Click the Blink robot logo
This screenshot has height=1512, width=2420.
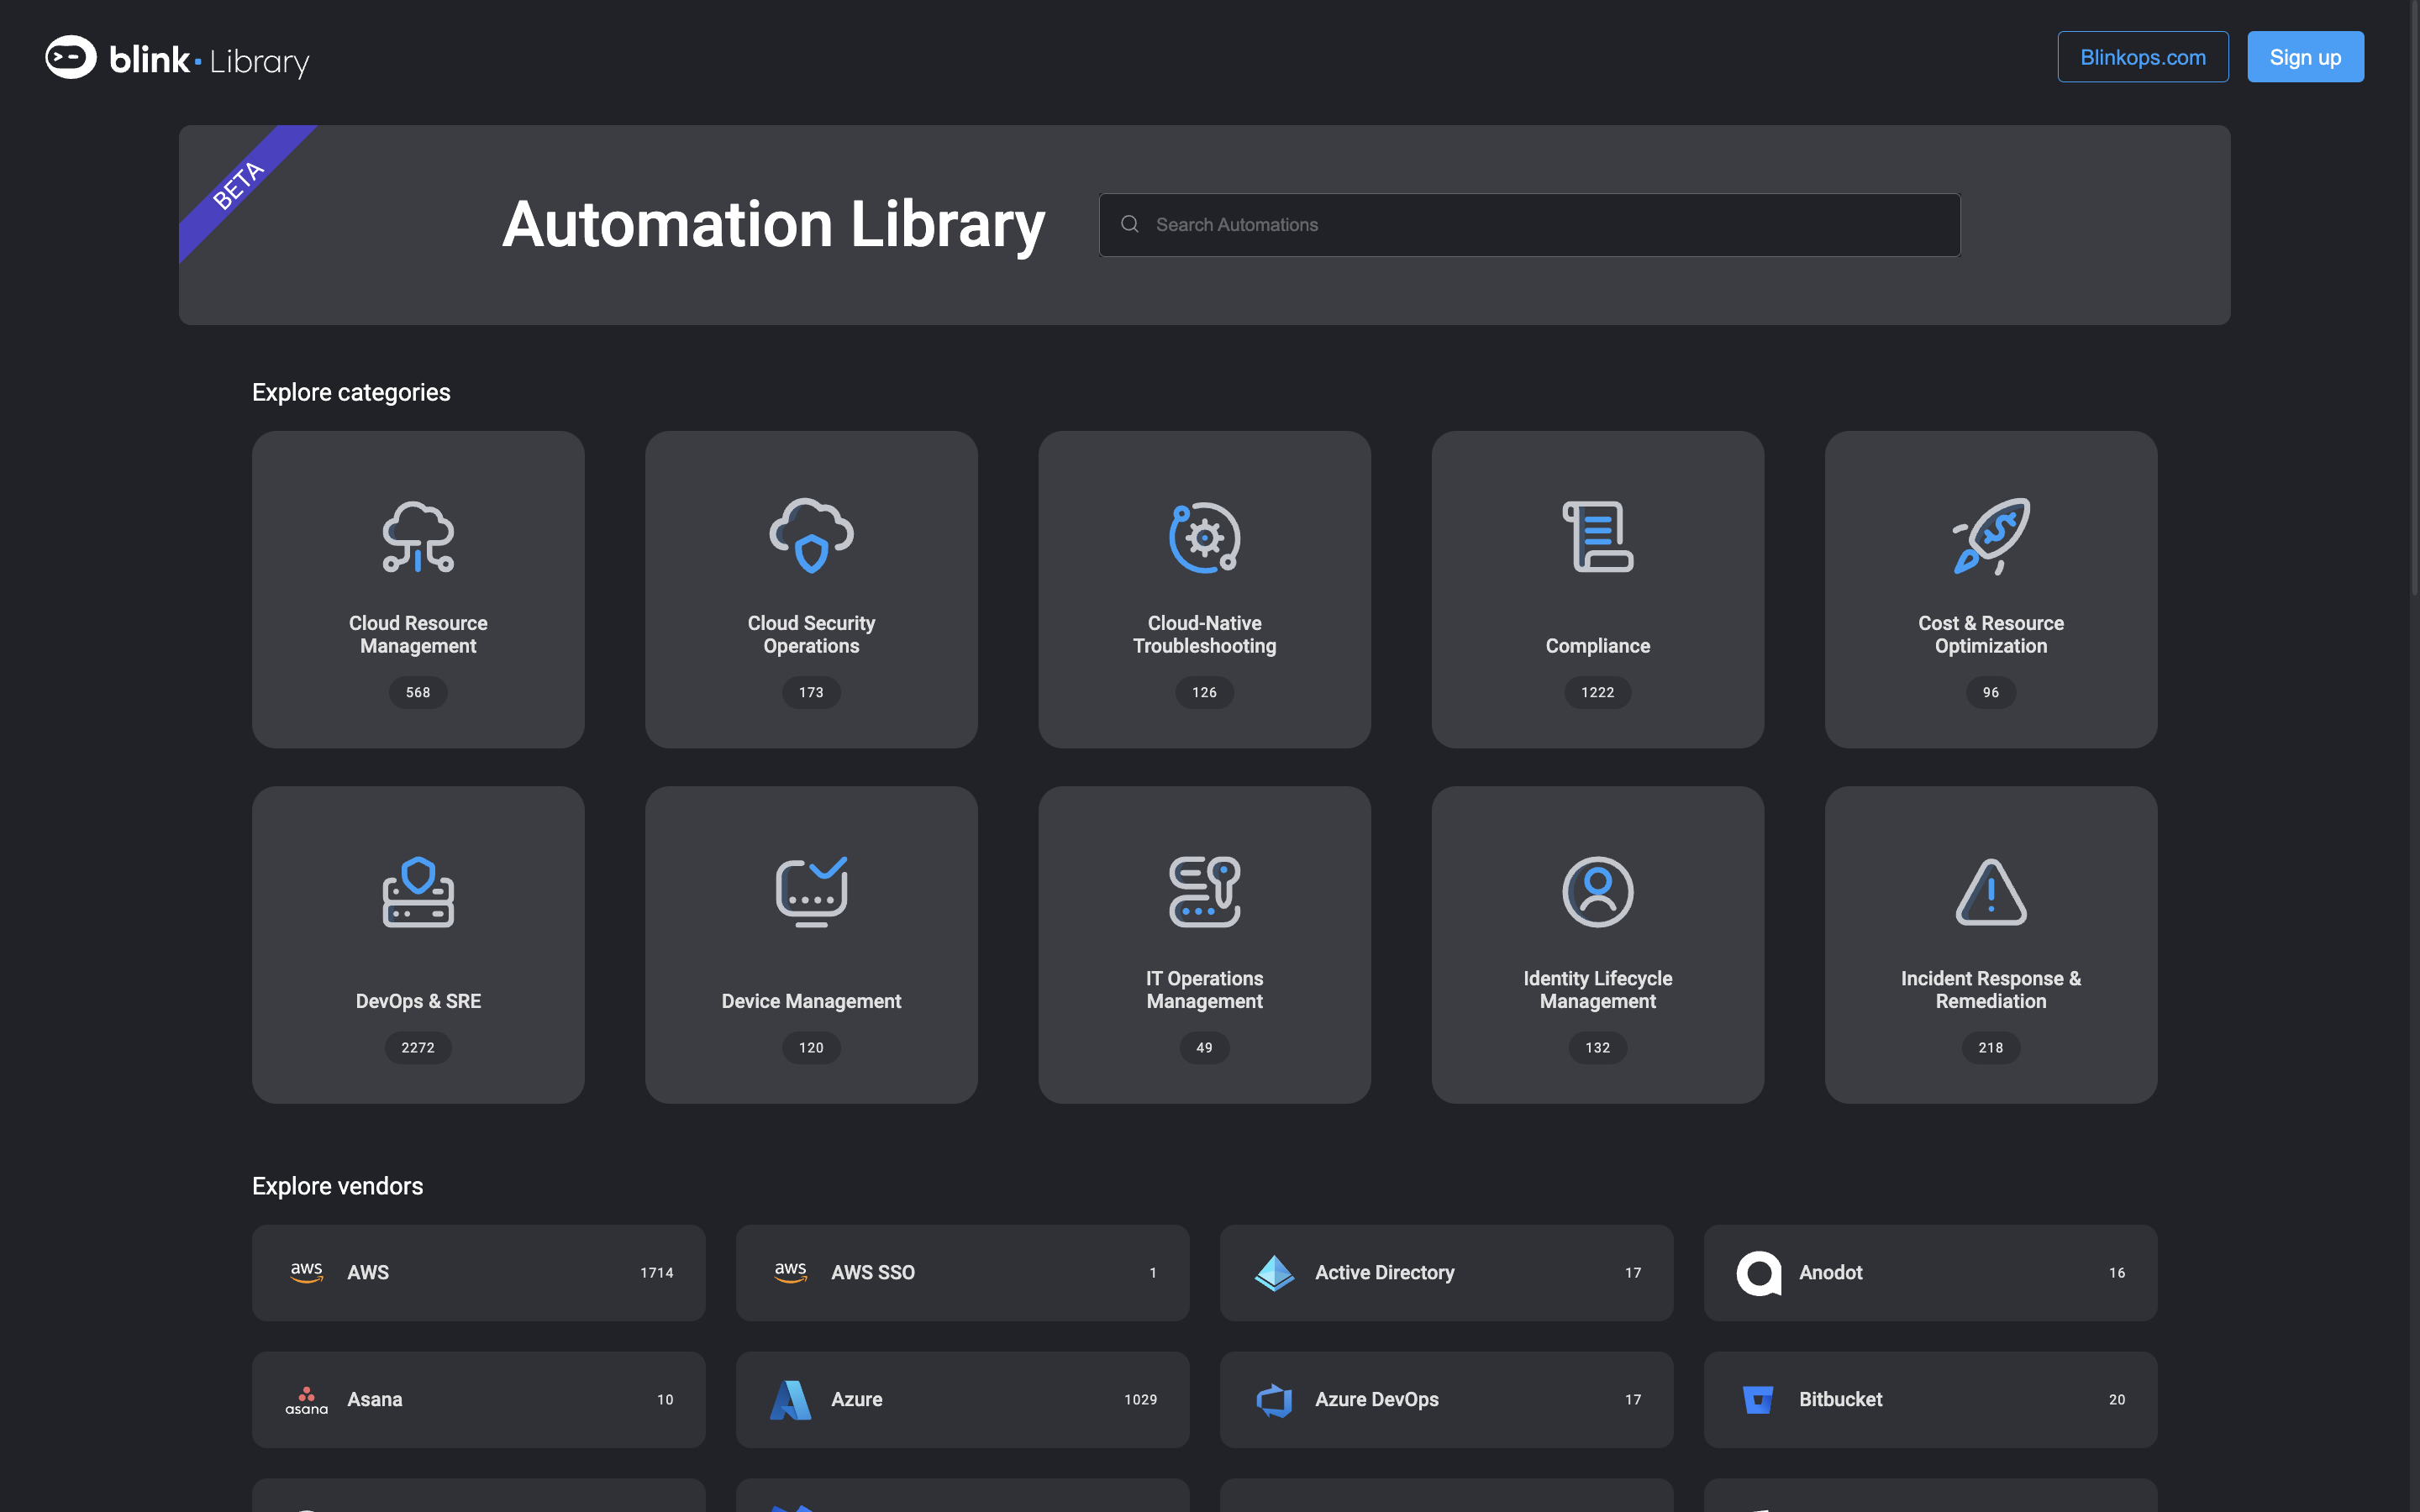tap(70, 57)
